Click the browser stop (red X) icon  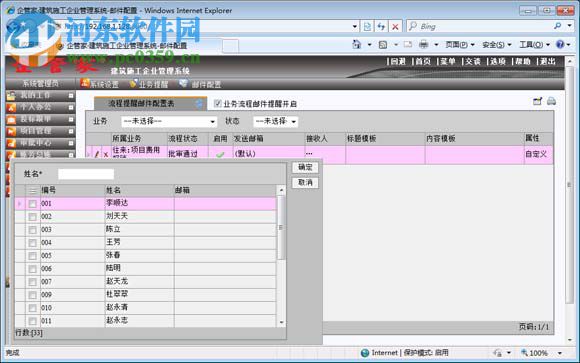tap(395, 26)
